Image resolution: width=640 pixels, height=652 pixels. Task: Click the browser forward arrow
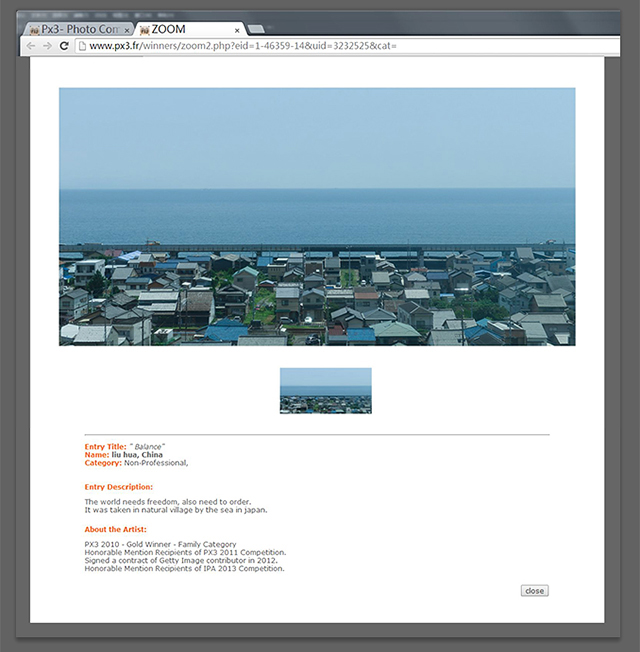tap(46, 46)
